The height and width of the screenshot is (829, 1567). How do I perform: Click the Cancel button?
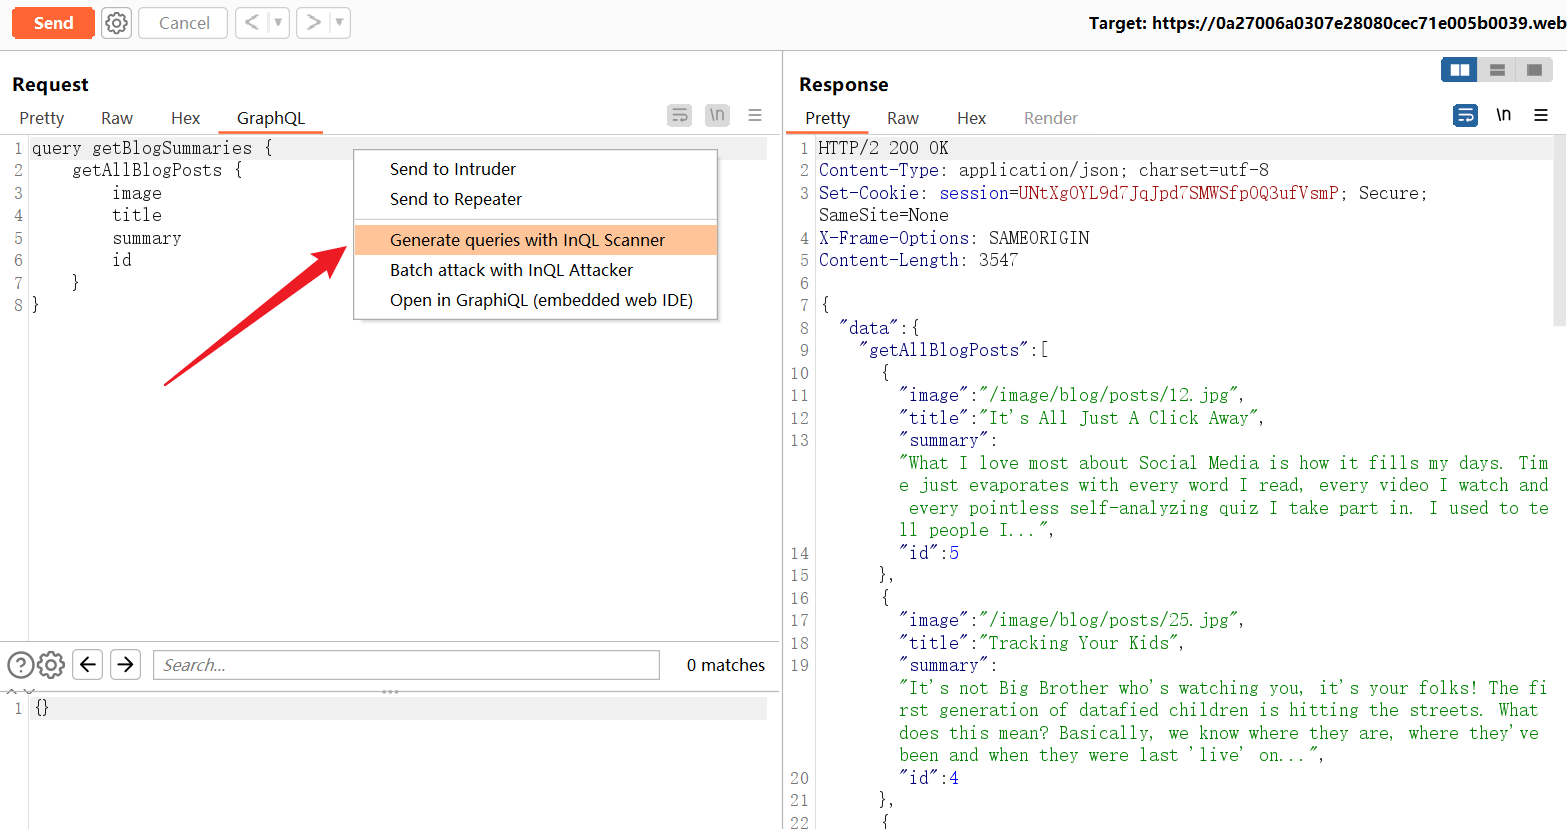pyautogui.click(x=184, y=23)
